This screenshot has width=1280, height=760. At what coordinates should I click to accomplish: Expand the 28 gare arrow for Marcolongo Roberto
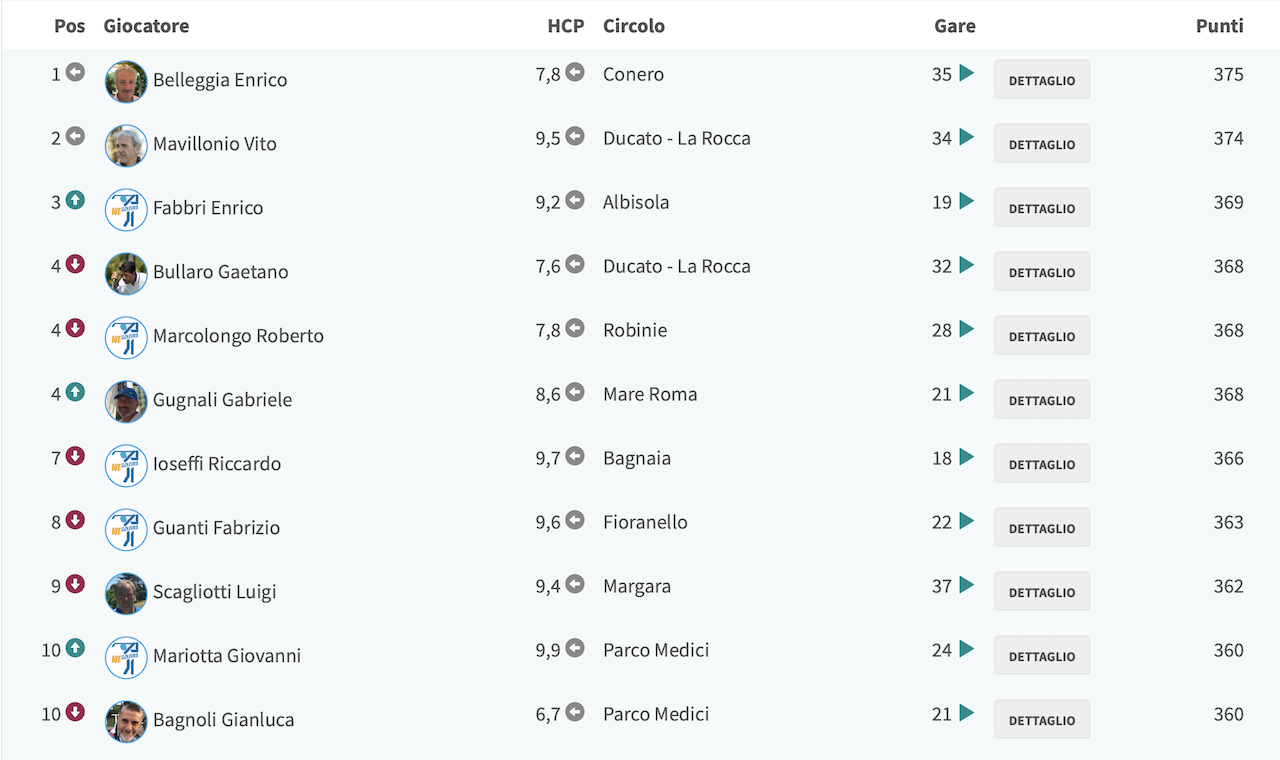[966, 329]
